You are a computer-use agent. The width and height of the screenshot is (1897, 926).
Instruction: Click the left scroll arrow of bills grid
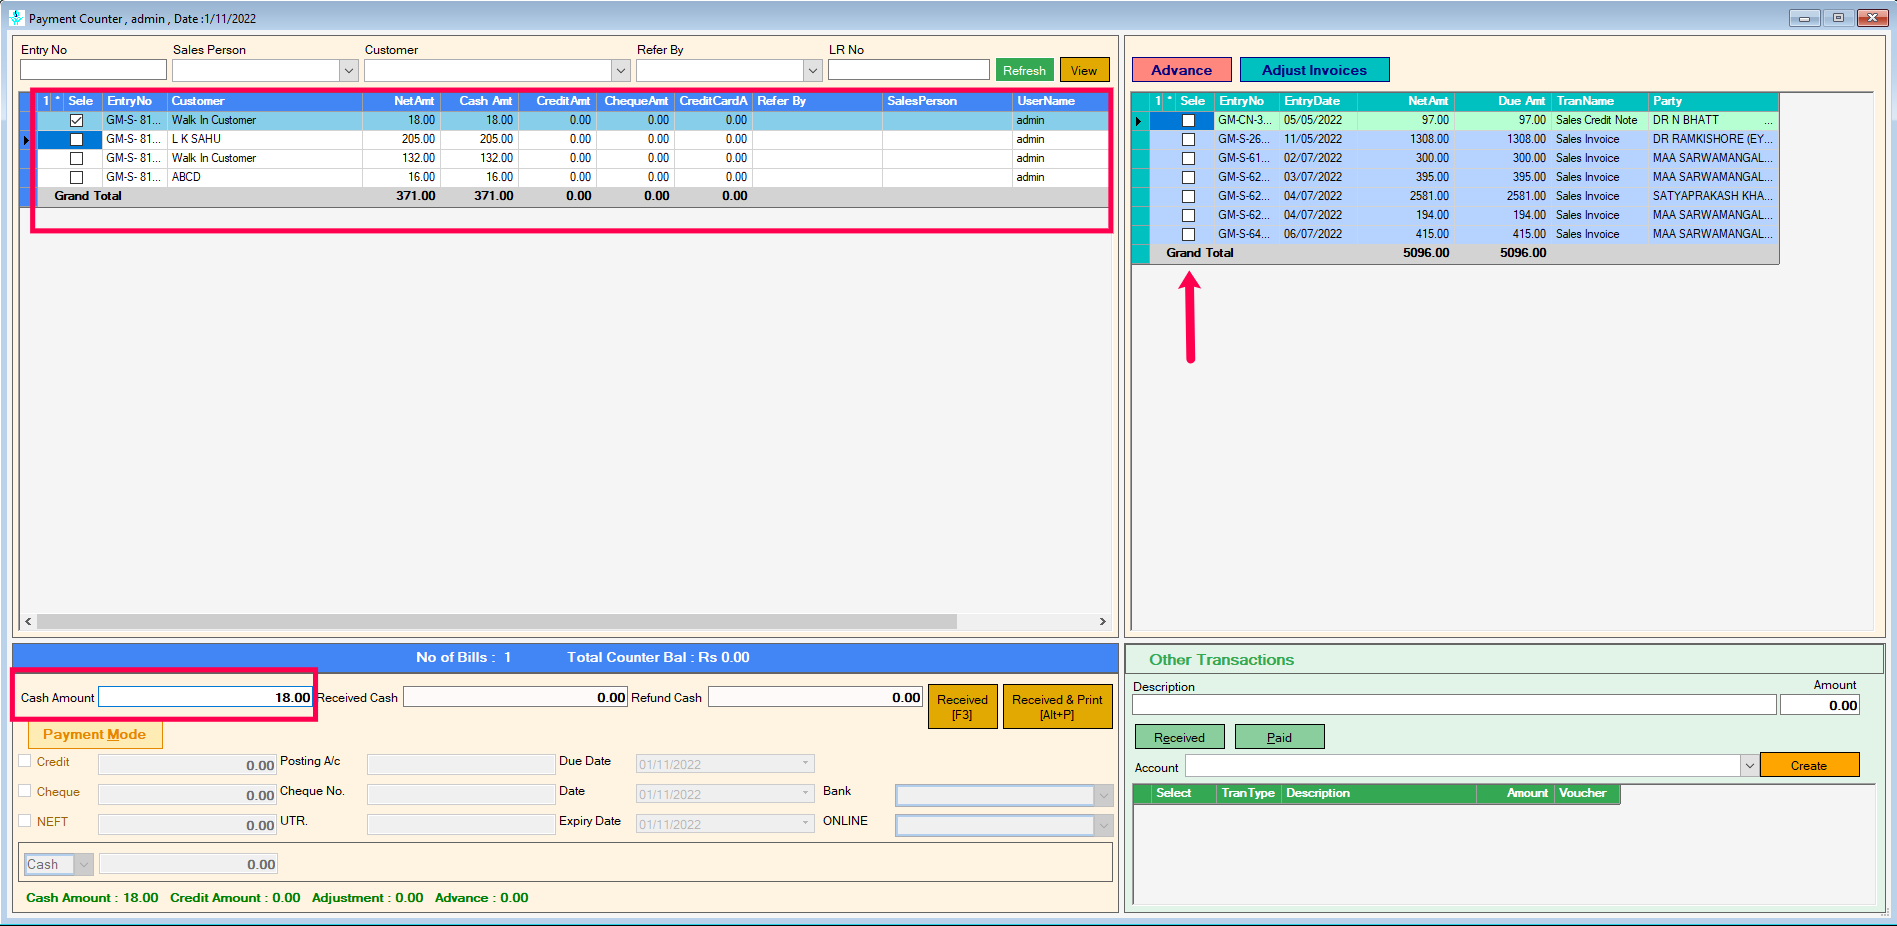28,622
